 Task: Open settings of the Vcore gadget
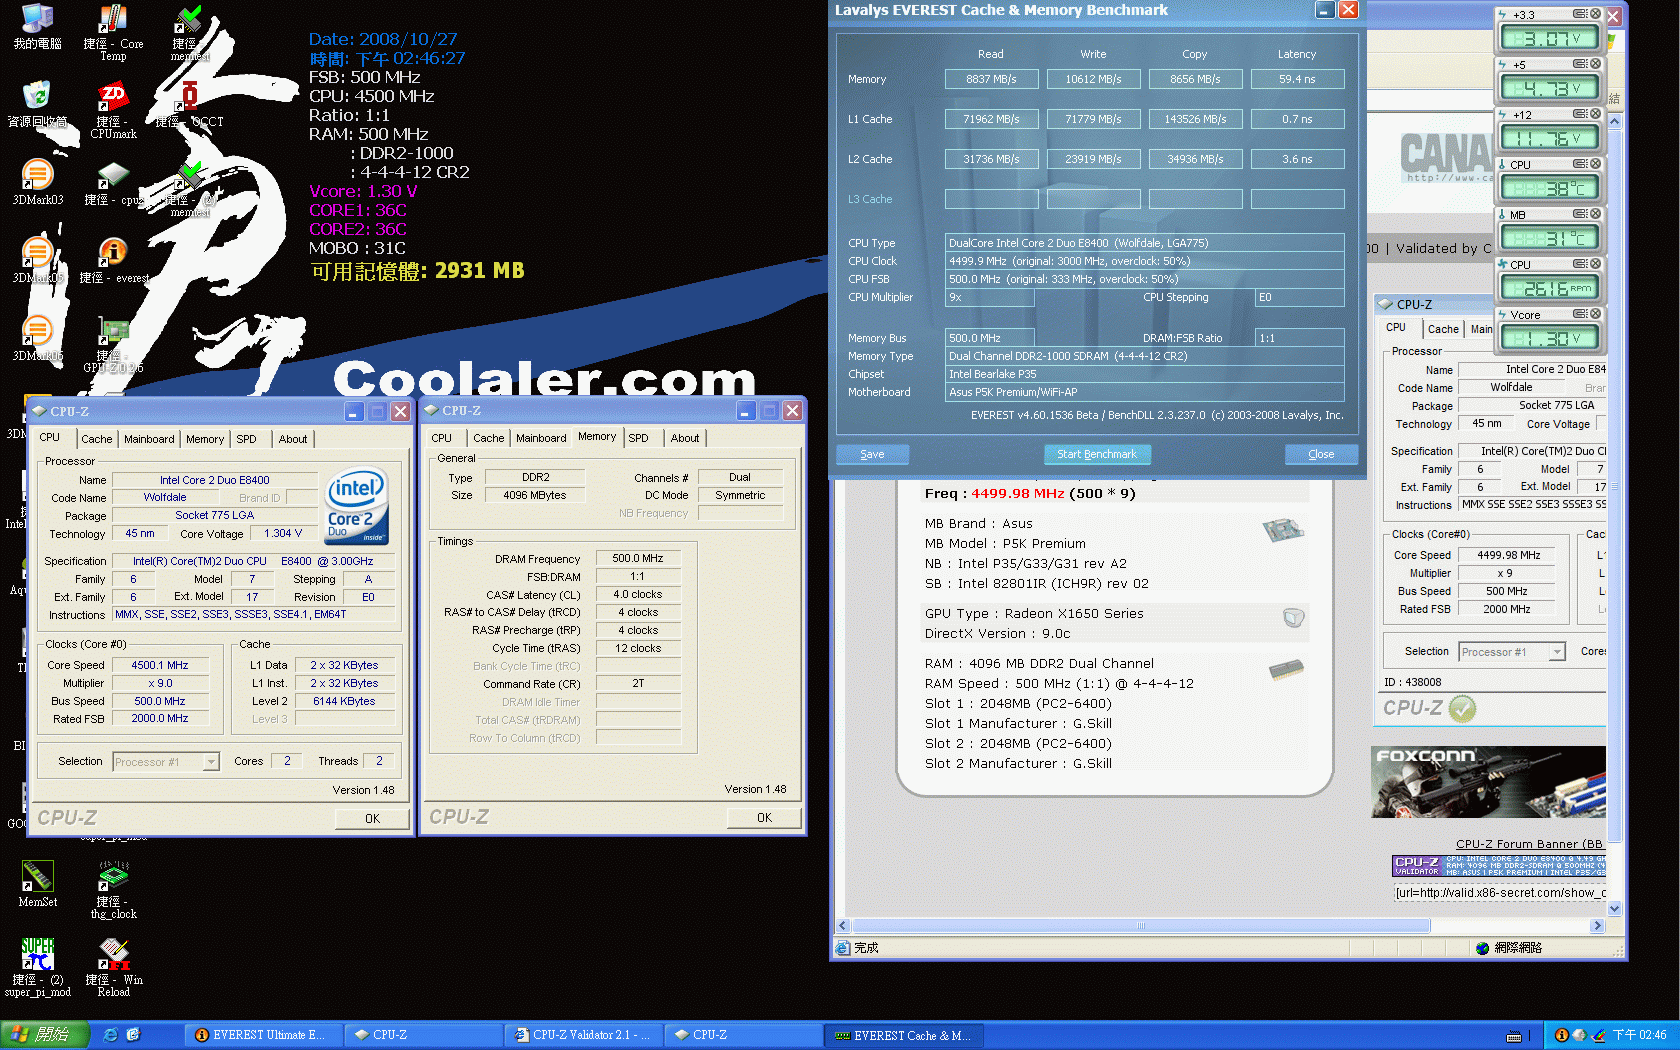pos(1580,314)
